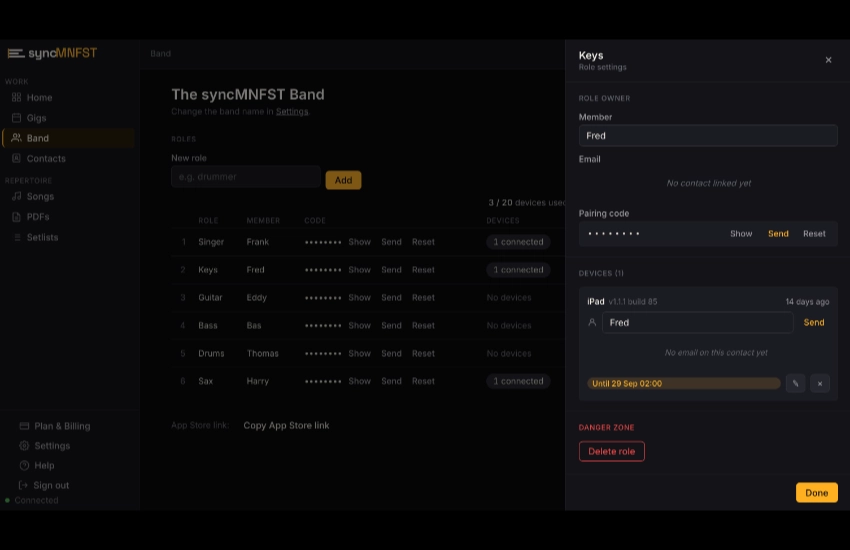Viewport: 850px width, 550px height.
Task: Reset the pairing code in role panel
Action: point(814,234)
